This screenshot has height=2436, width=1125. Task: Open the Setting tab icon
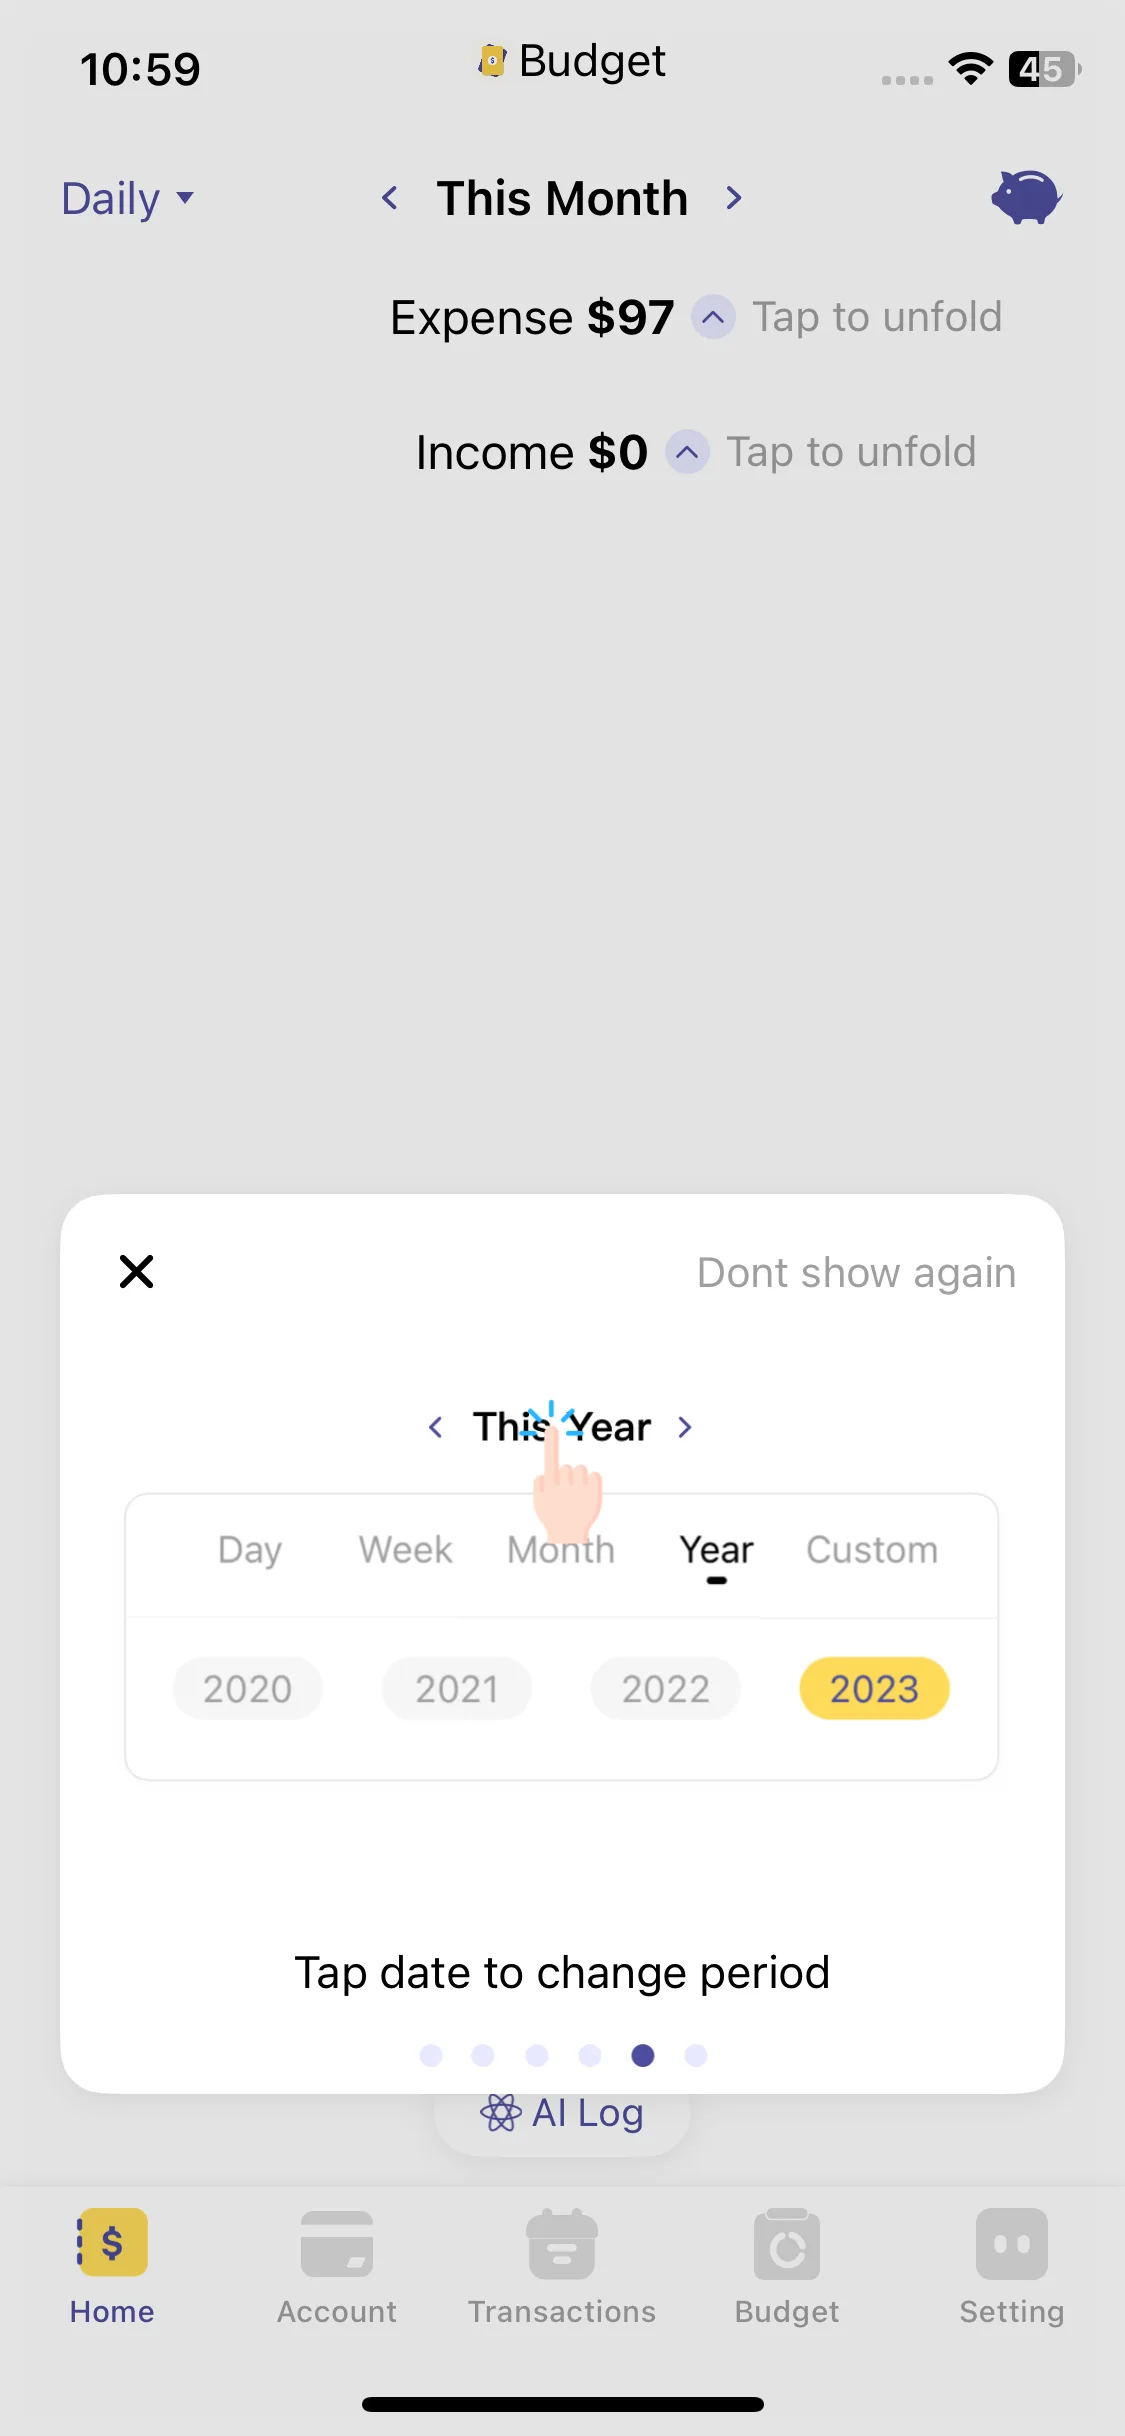coord(1011,2243)
